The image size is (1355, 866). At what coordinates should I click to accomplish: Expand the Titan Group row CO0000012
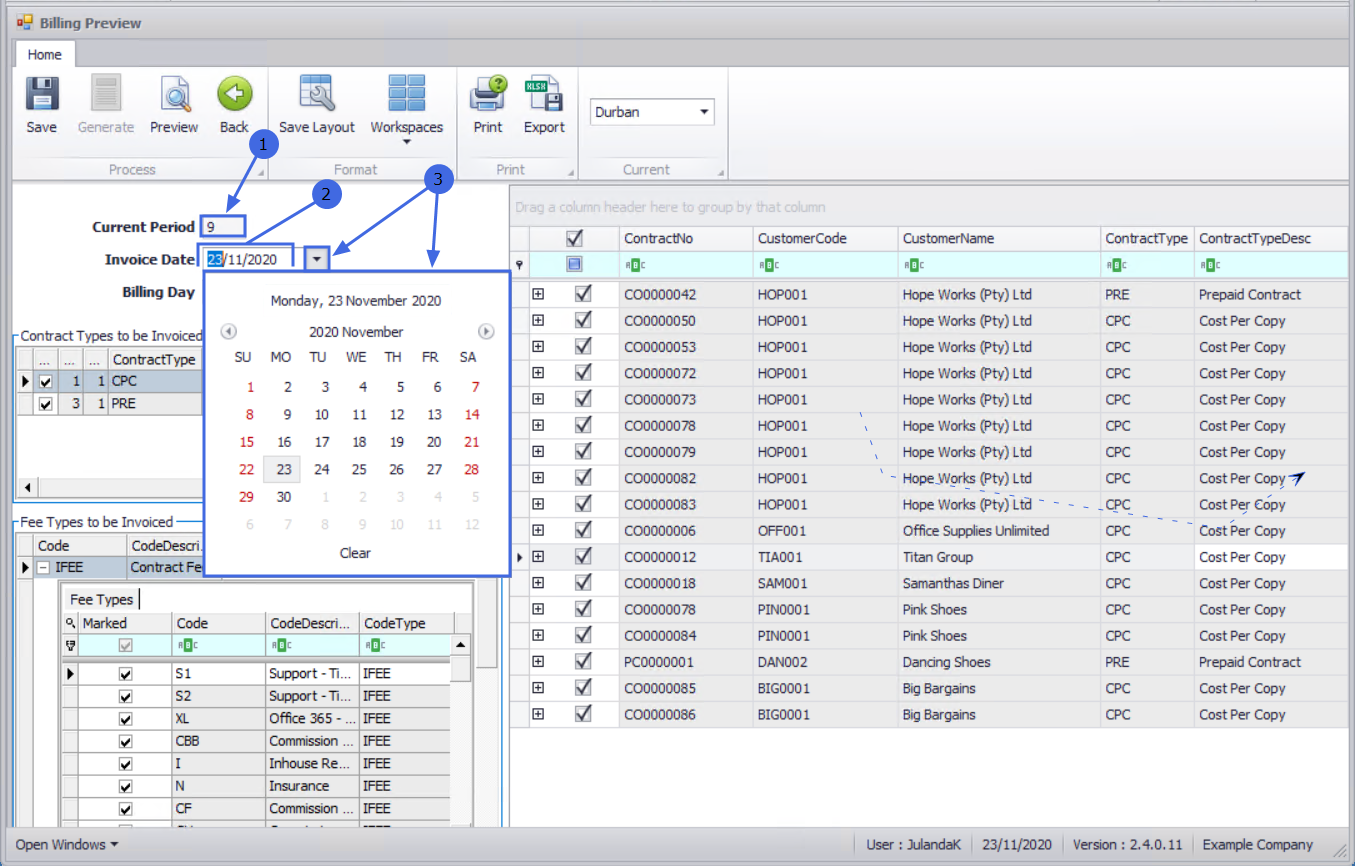pos(538,557)
